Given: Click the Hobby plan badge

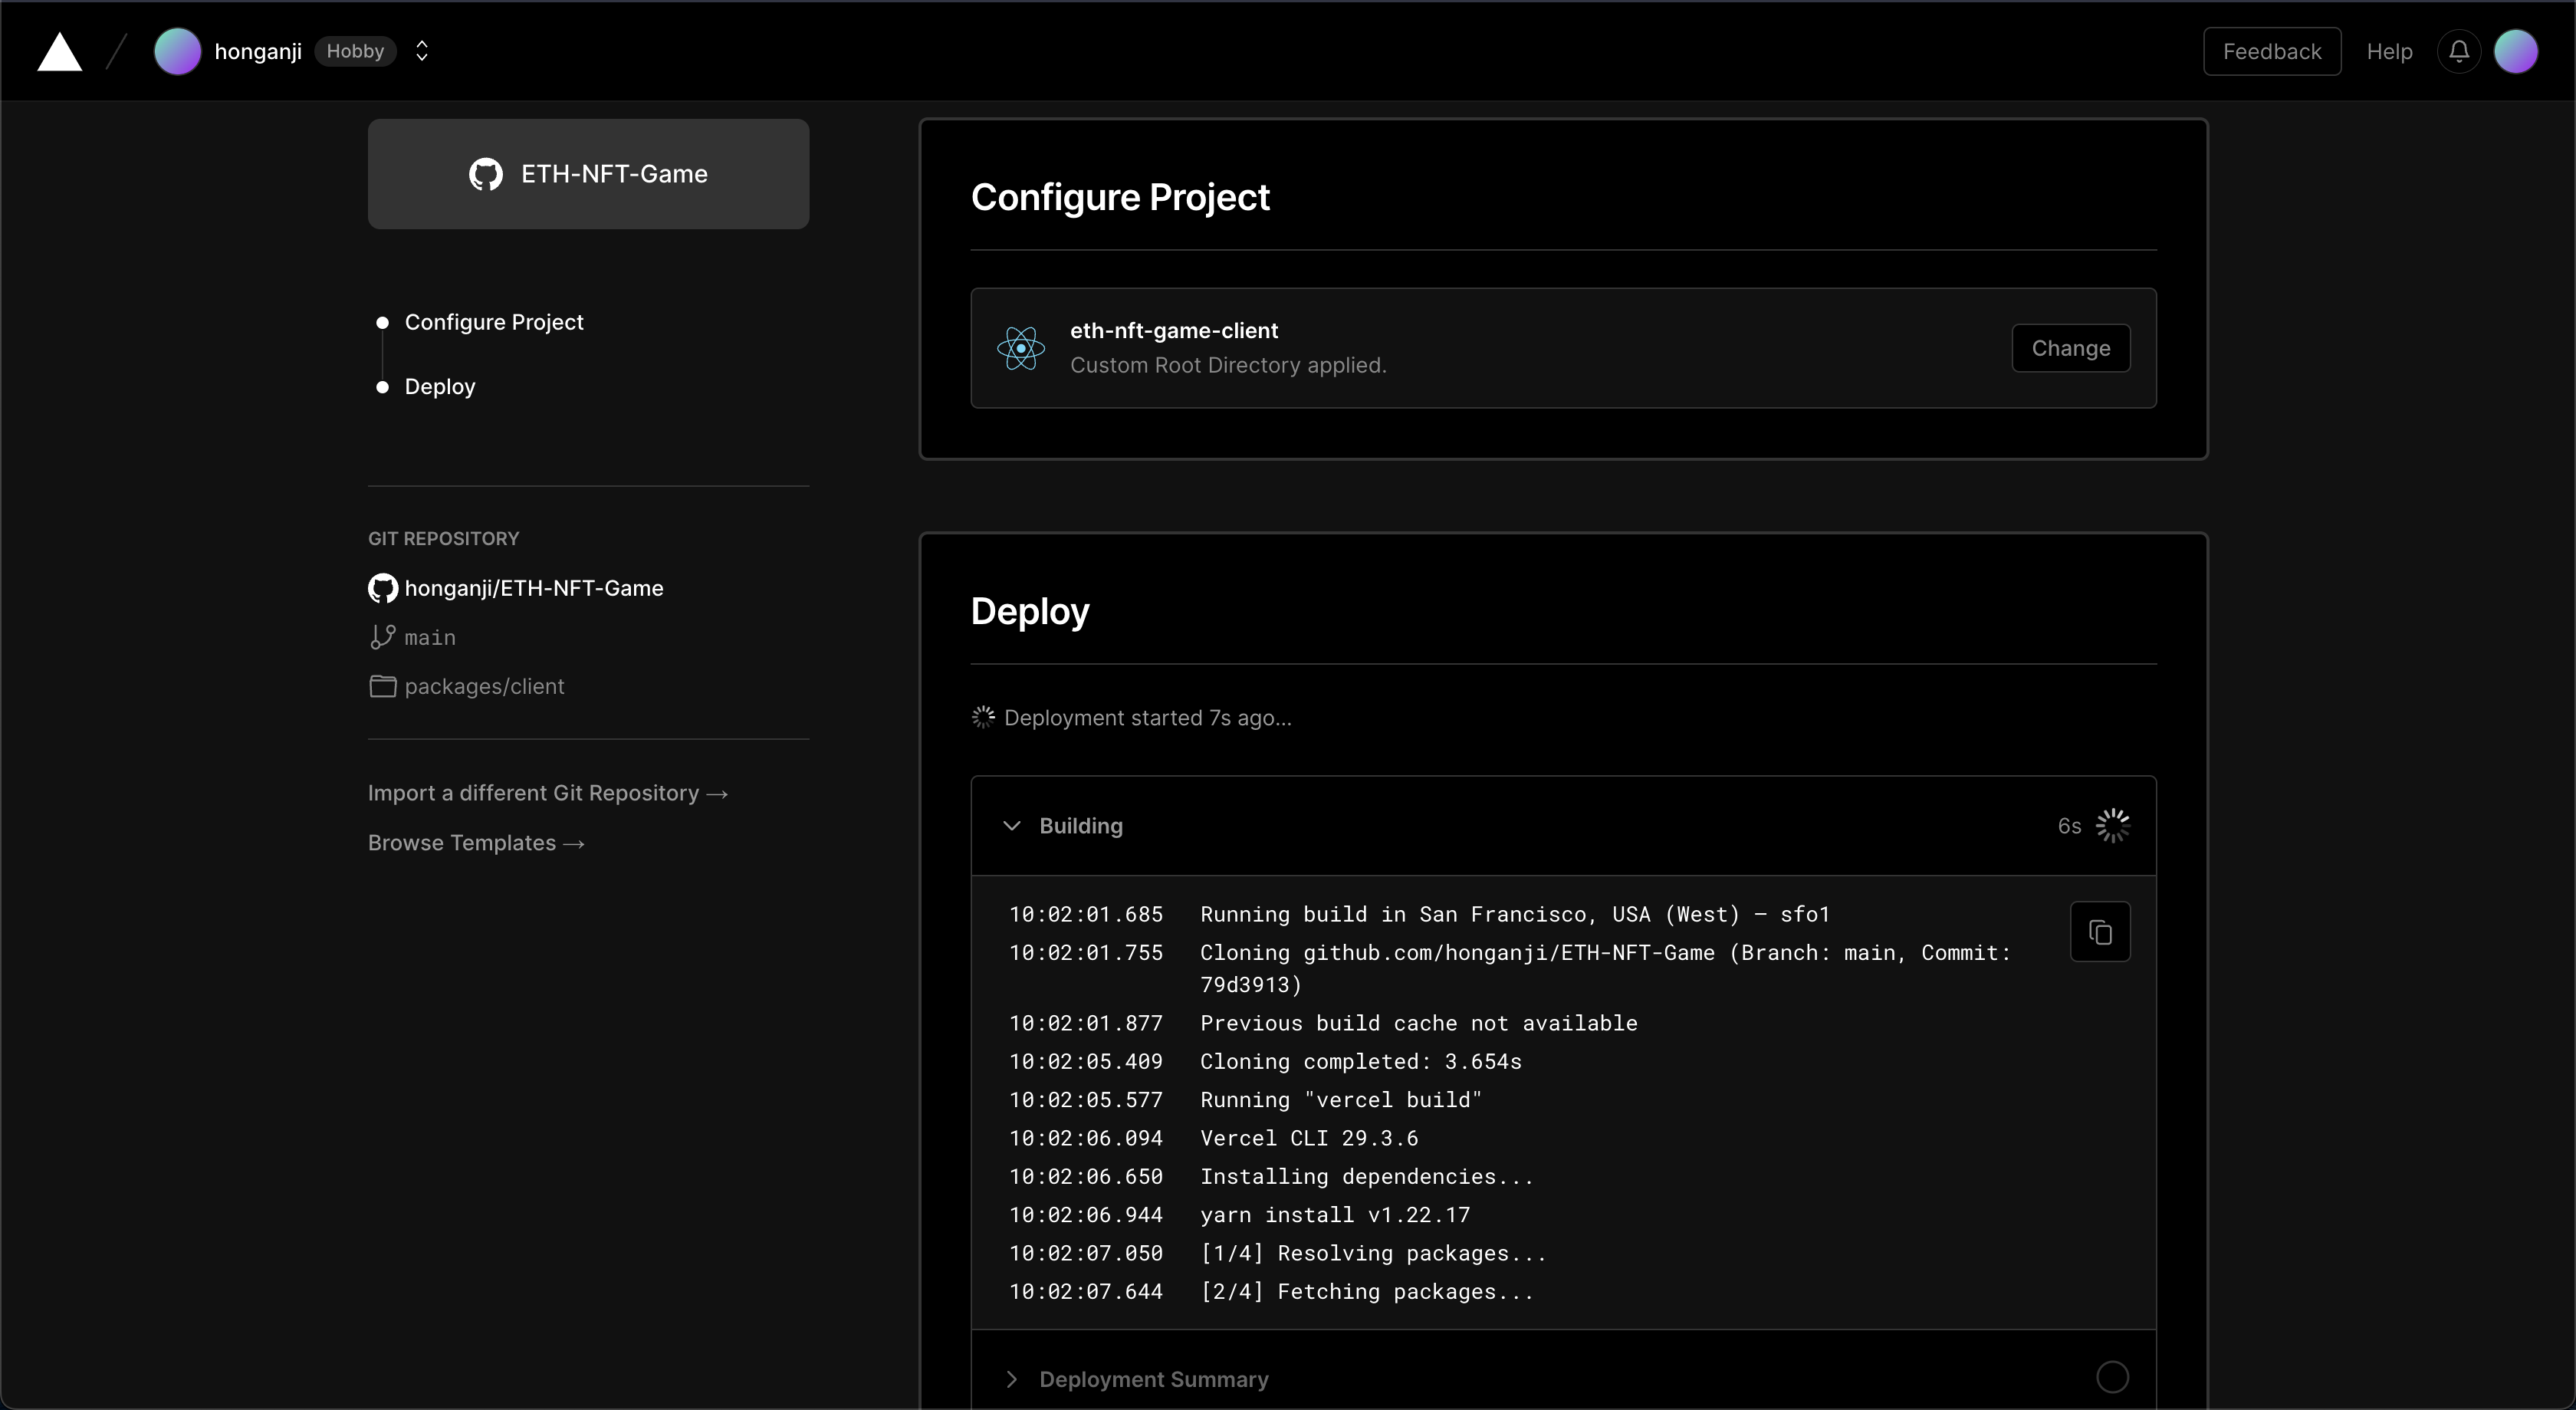Looking at the screenshot, I should click(x=355, y=51).
